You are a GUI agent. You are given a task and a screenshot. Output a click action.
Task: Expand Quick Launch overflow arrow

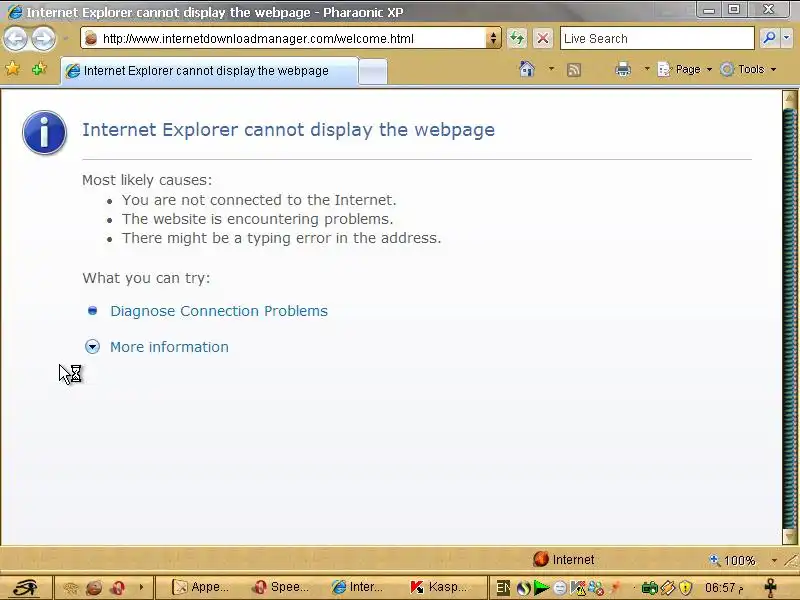click(141, 587)
